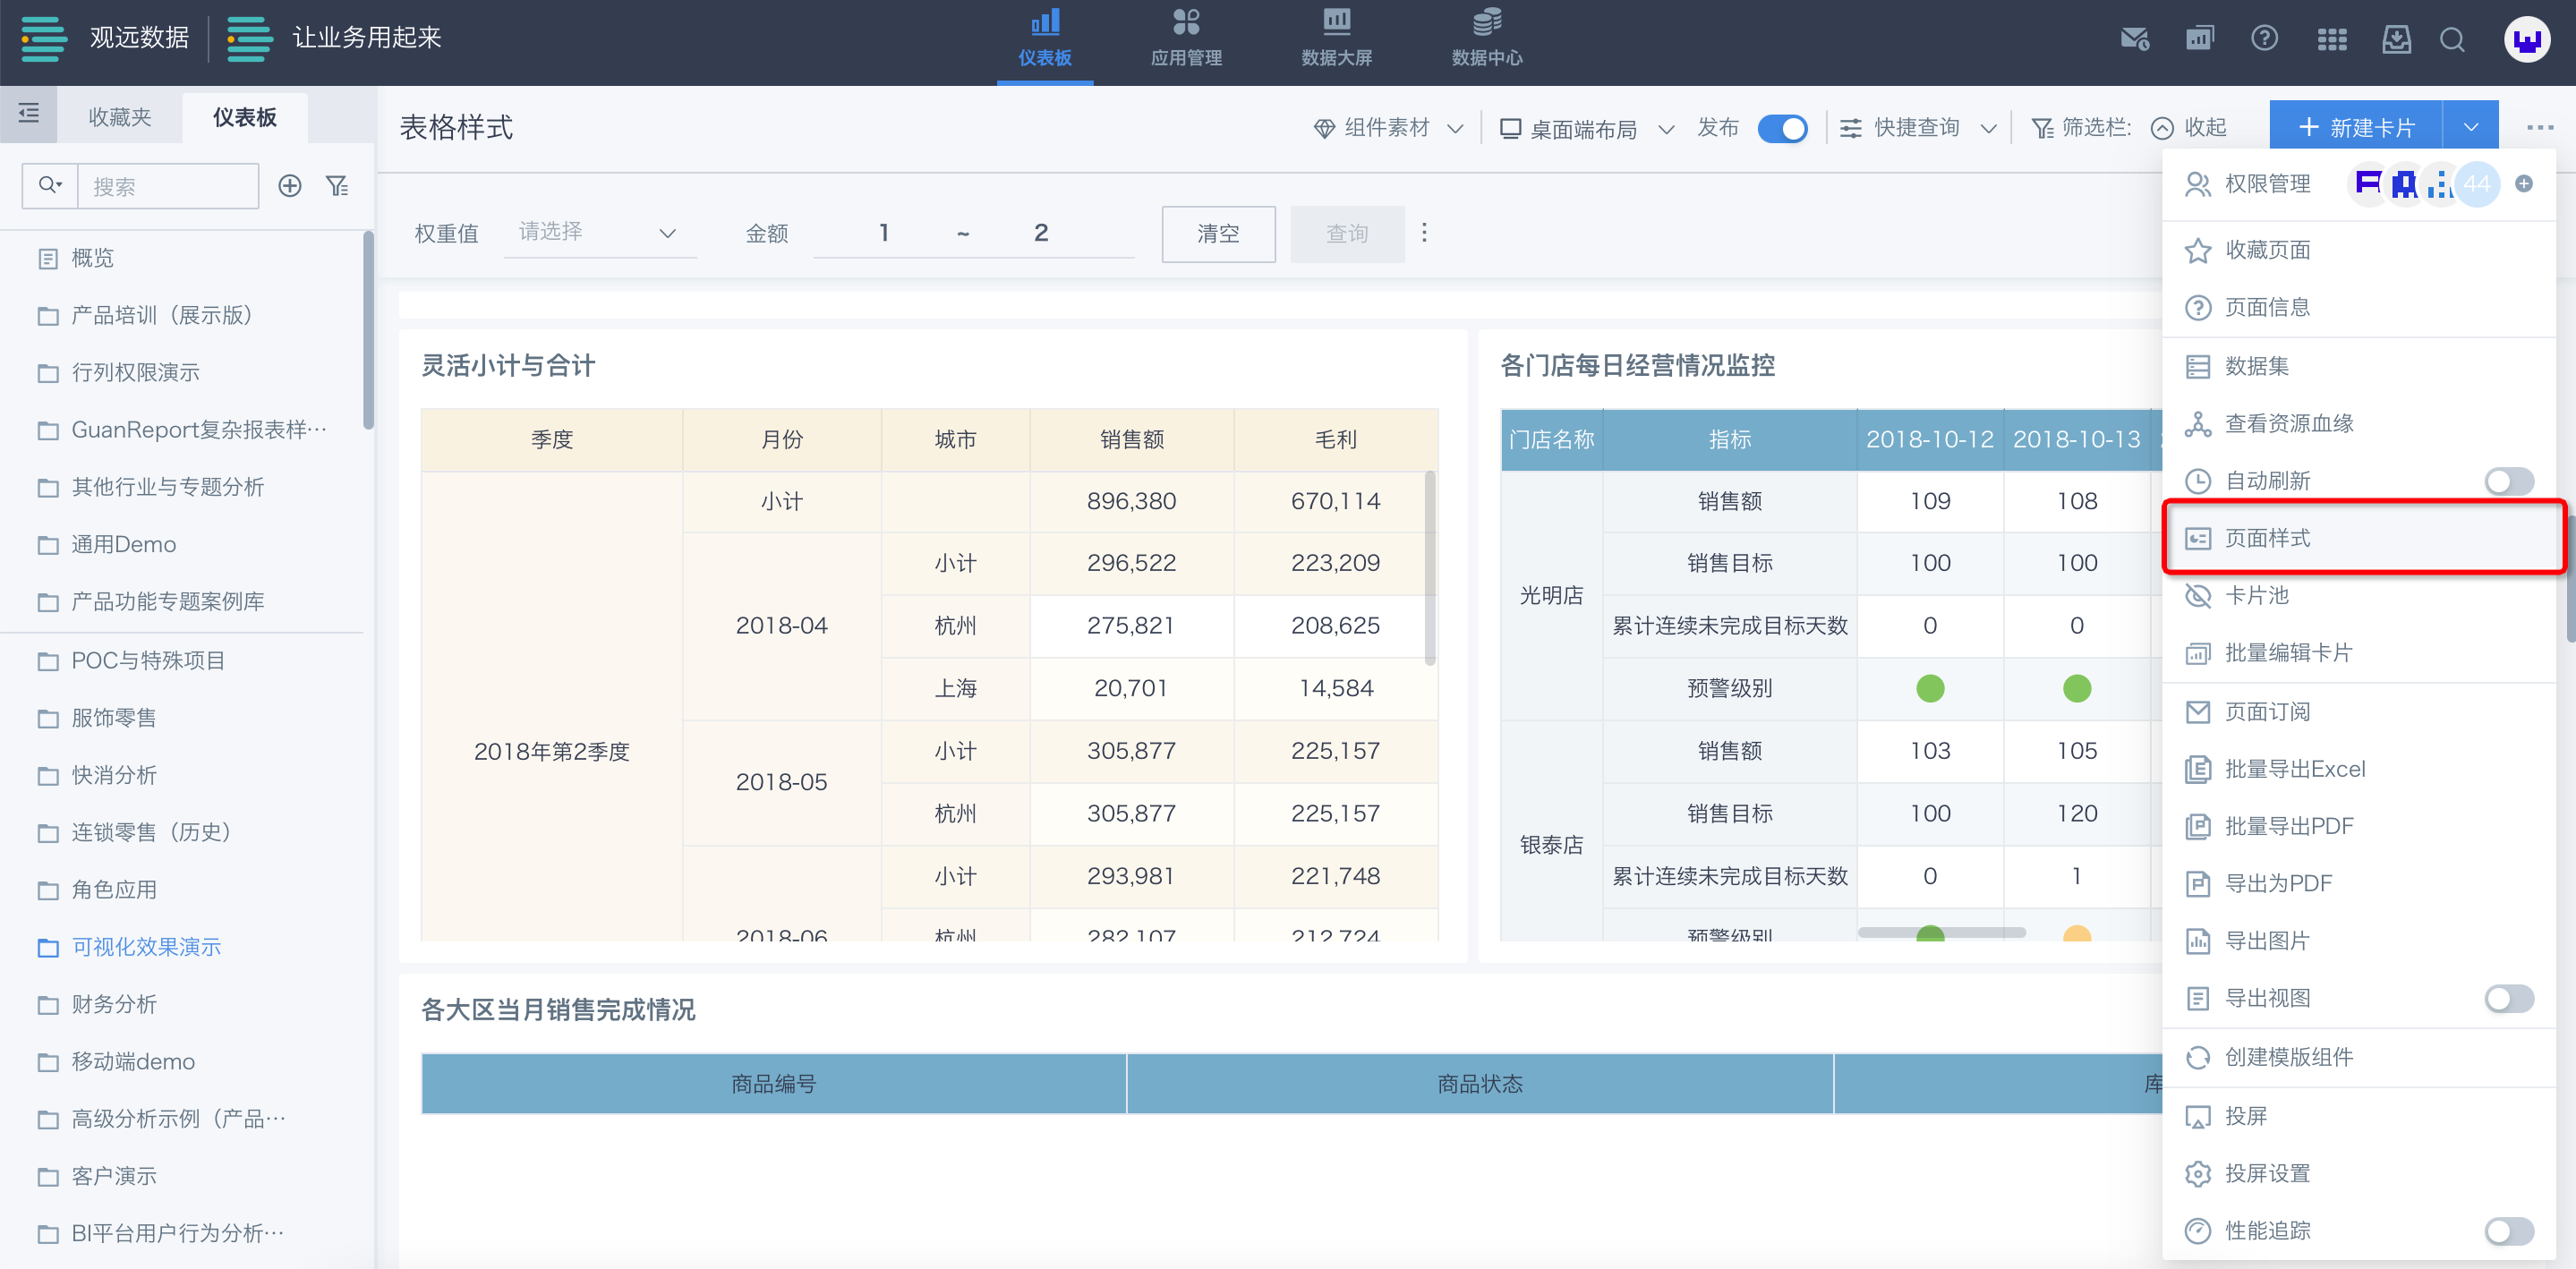The width and height of the screenshot is (2576, 1269).
Task: Select 批量导出PDF menu entry
Action: 2359,826
